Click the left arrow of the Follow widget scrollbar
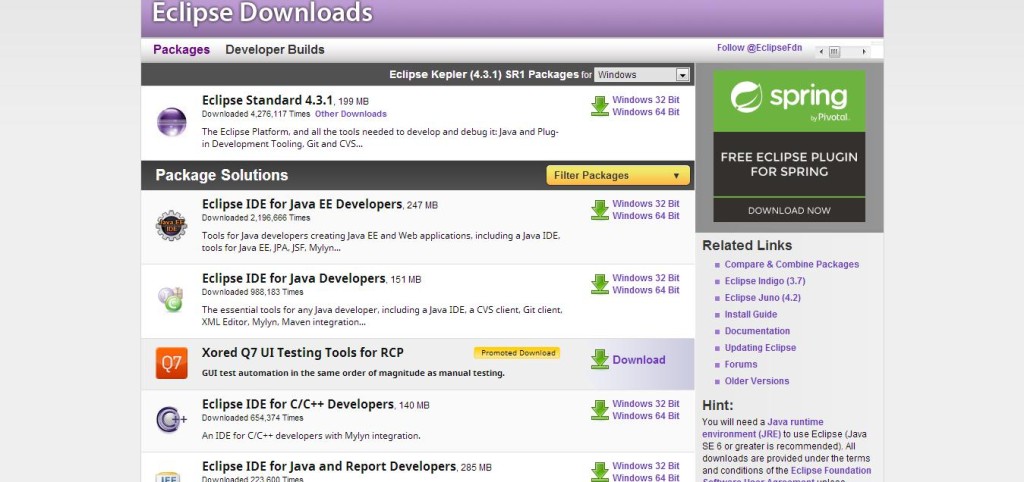1024x482 pixels. [x=821, y=52]
